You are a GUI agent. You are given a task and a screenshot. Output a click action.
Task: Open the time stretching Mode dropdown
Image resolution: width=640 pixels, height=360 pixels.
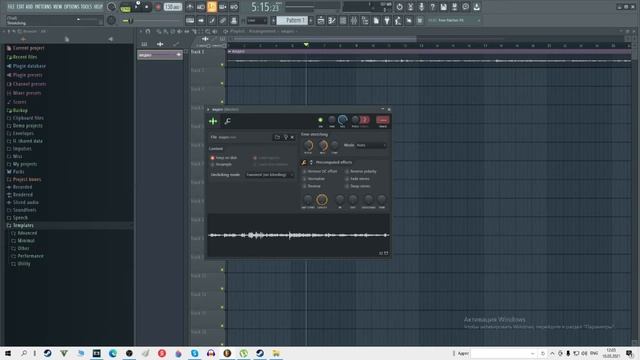tap(371, 145)
